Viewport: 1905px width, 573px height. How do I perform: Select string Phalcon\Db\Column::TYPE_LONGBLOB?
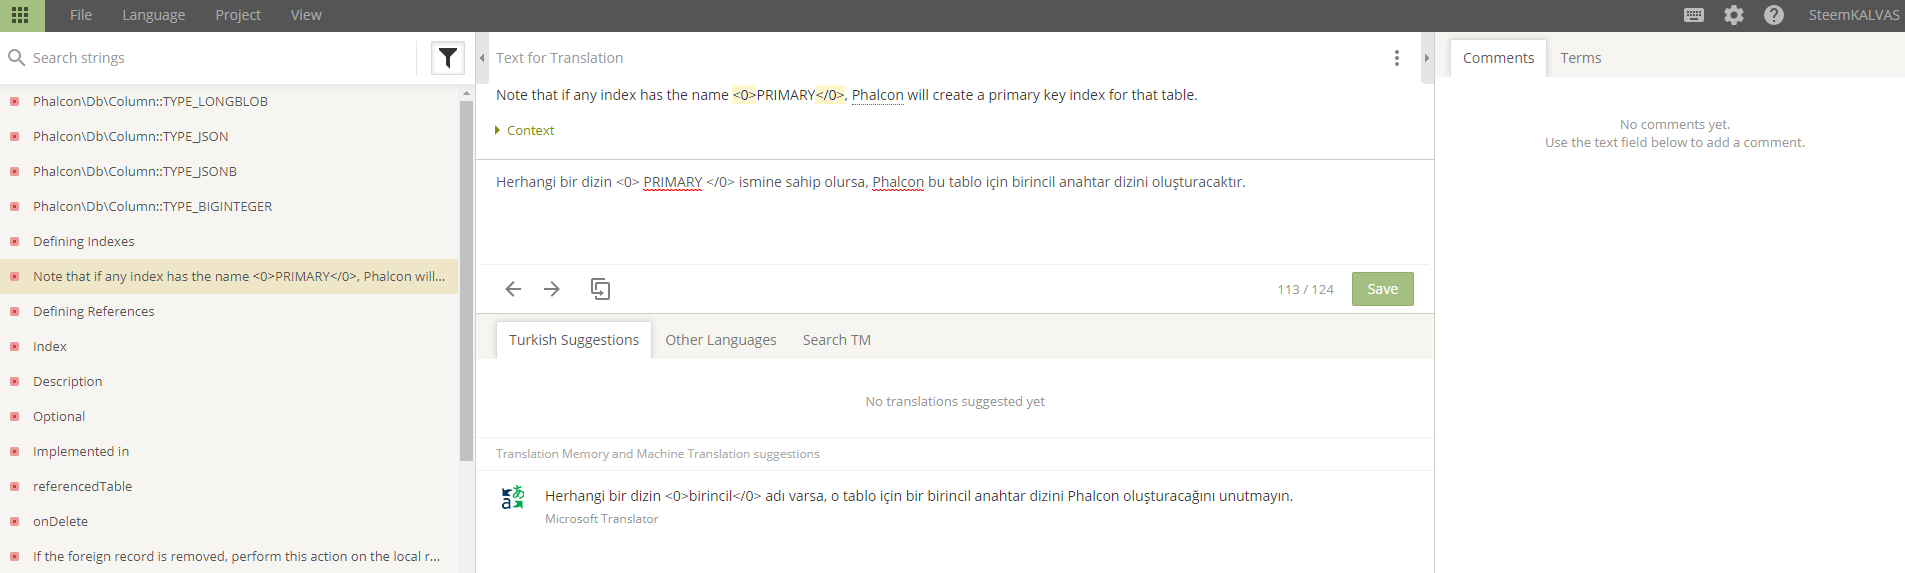click(229, 101)
